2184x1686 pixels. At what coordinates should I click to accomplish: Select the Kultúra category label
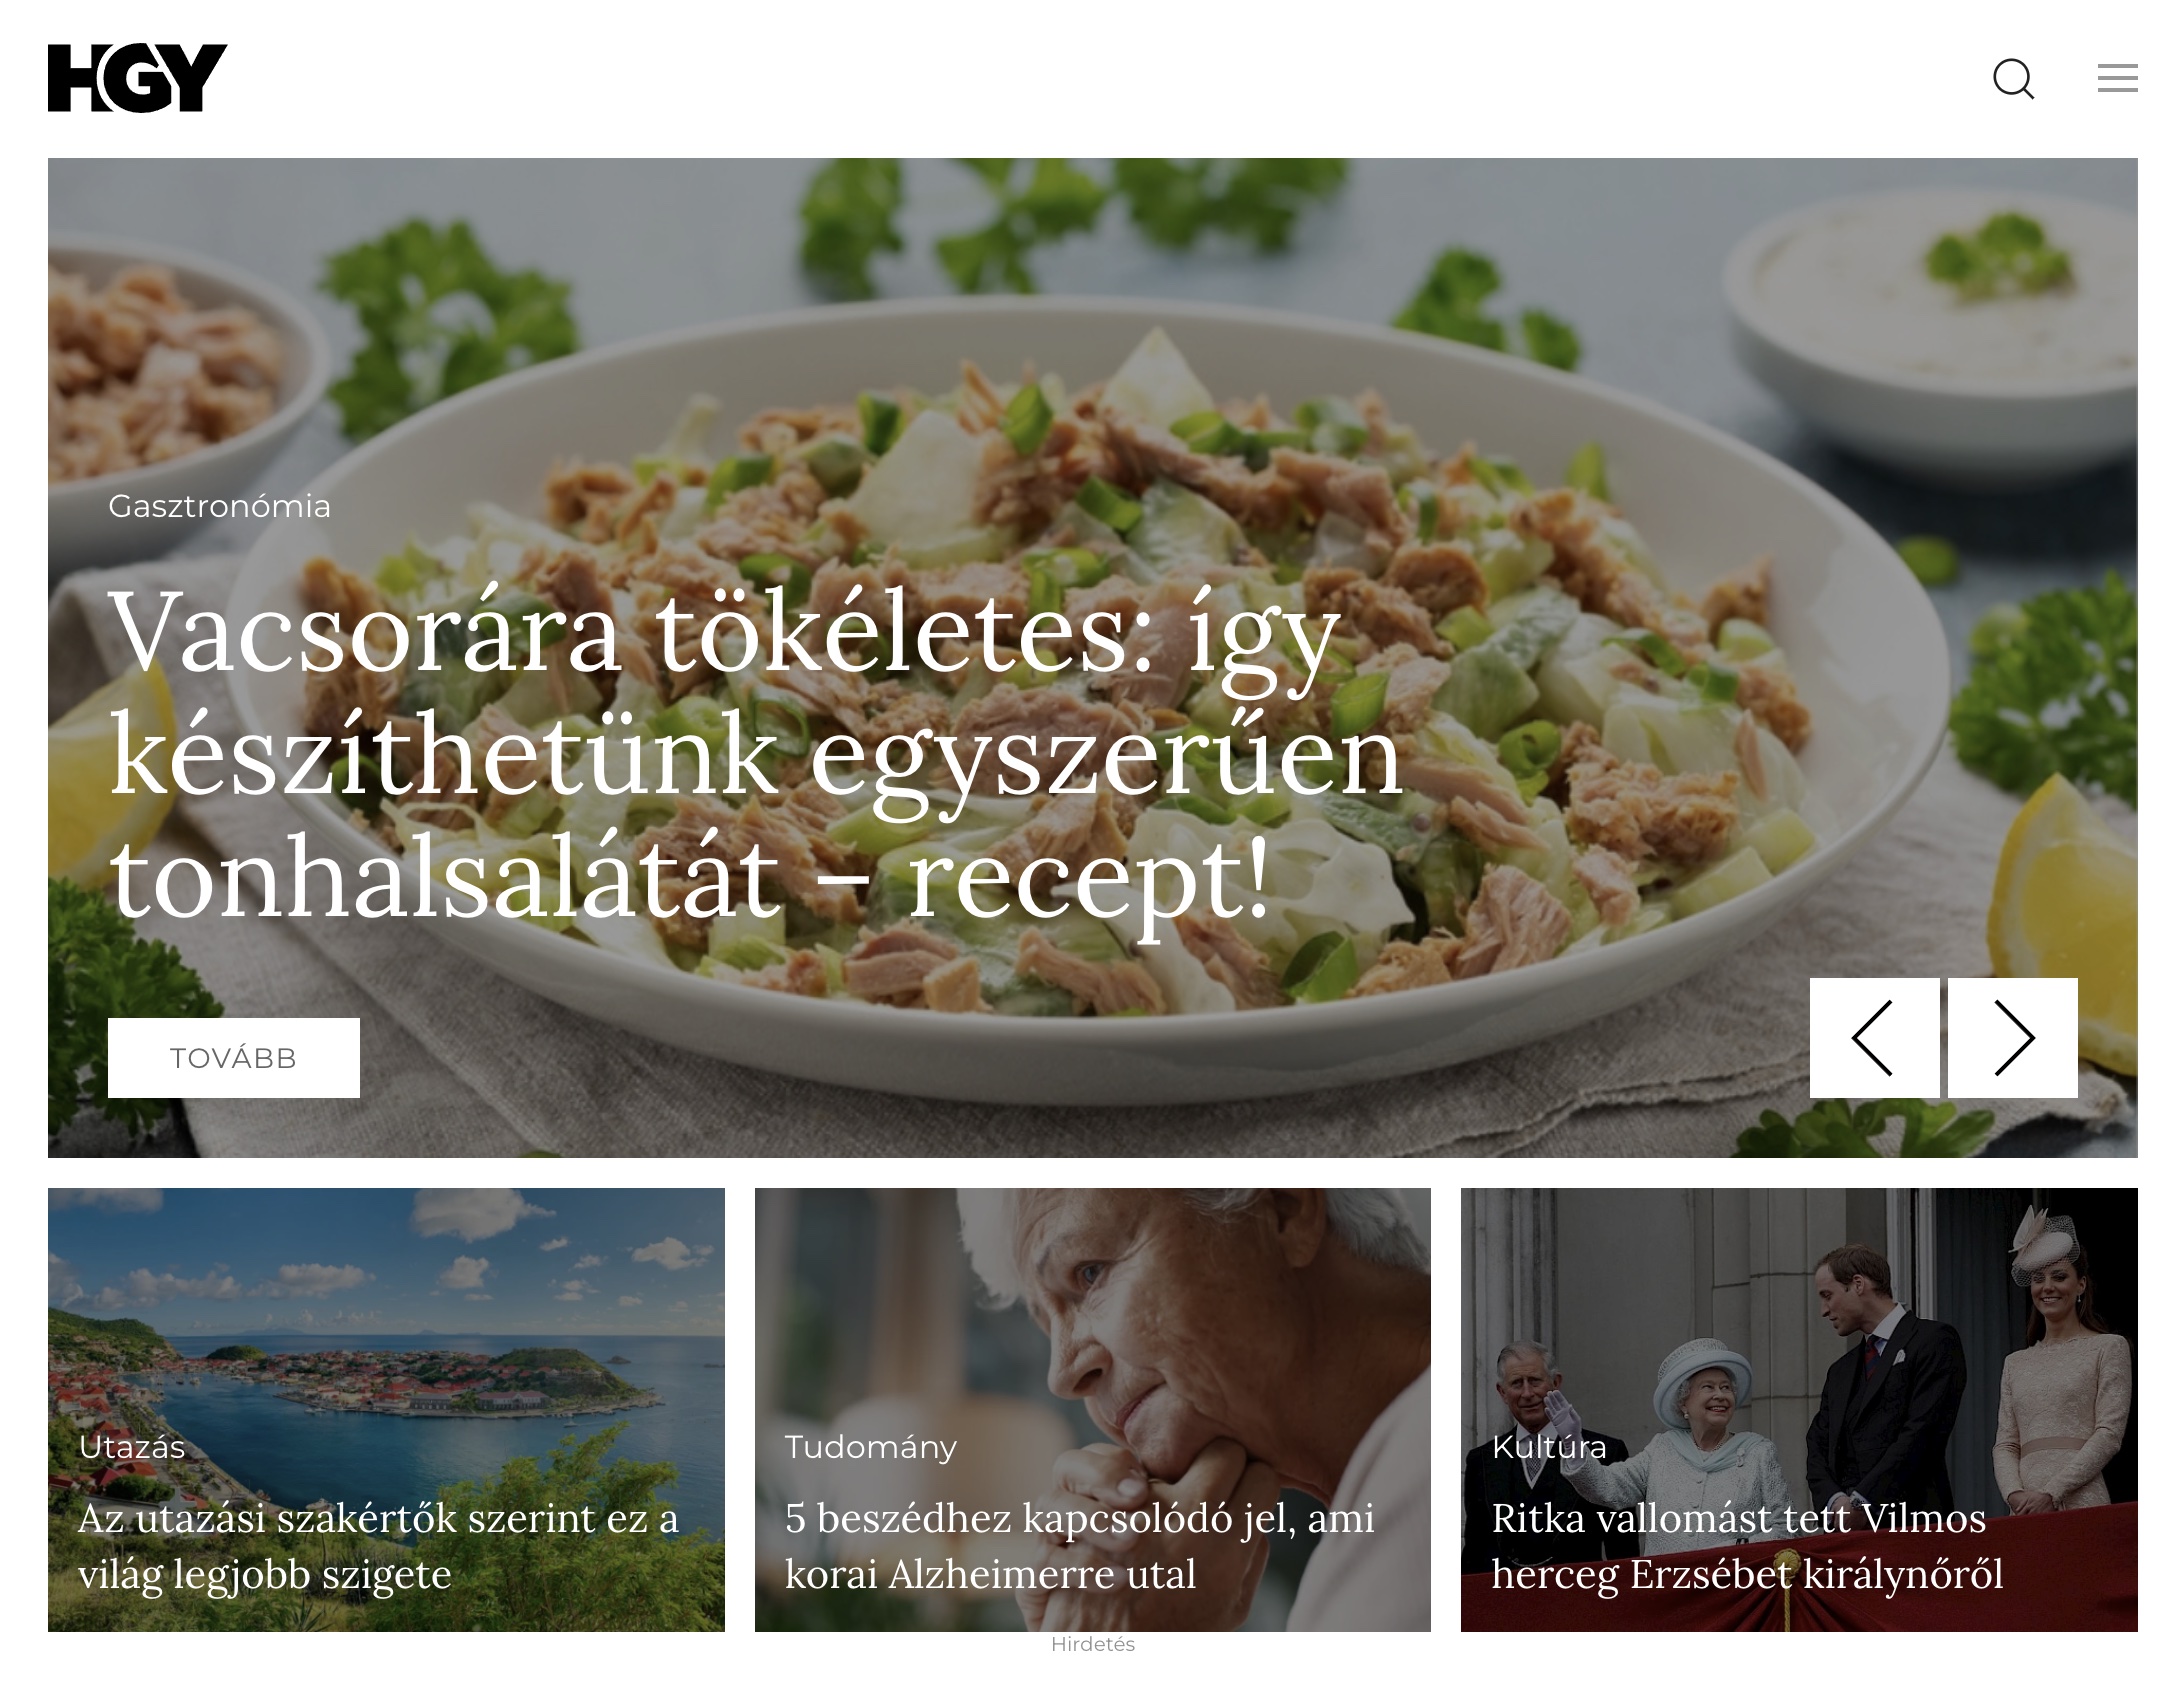1549,1447
